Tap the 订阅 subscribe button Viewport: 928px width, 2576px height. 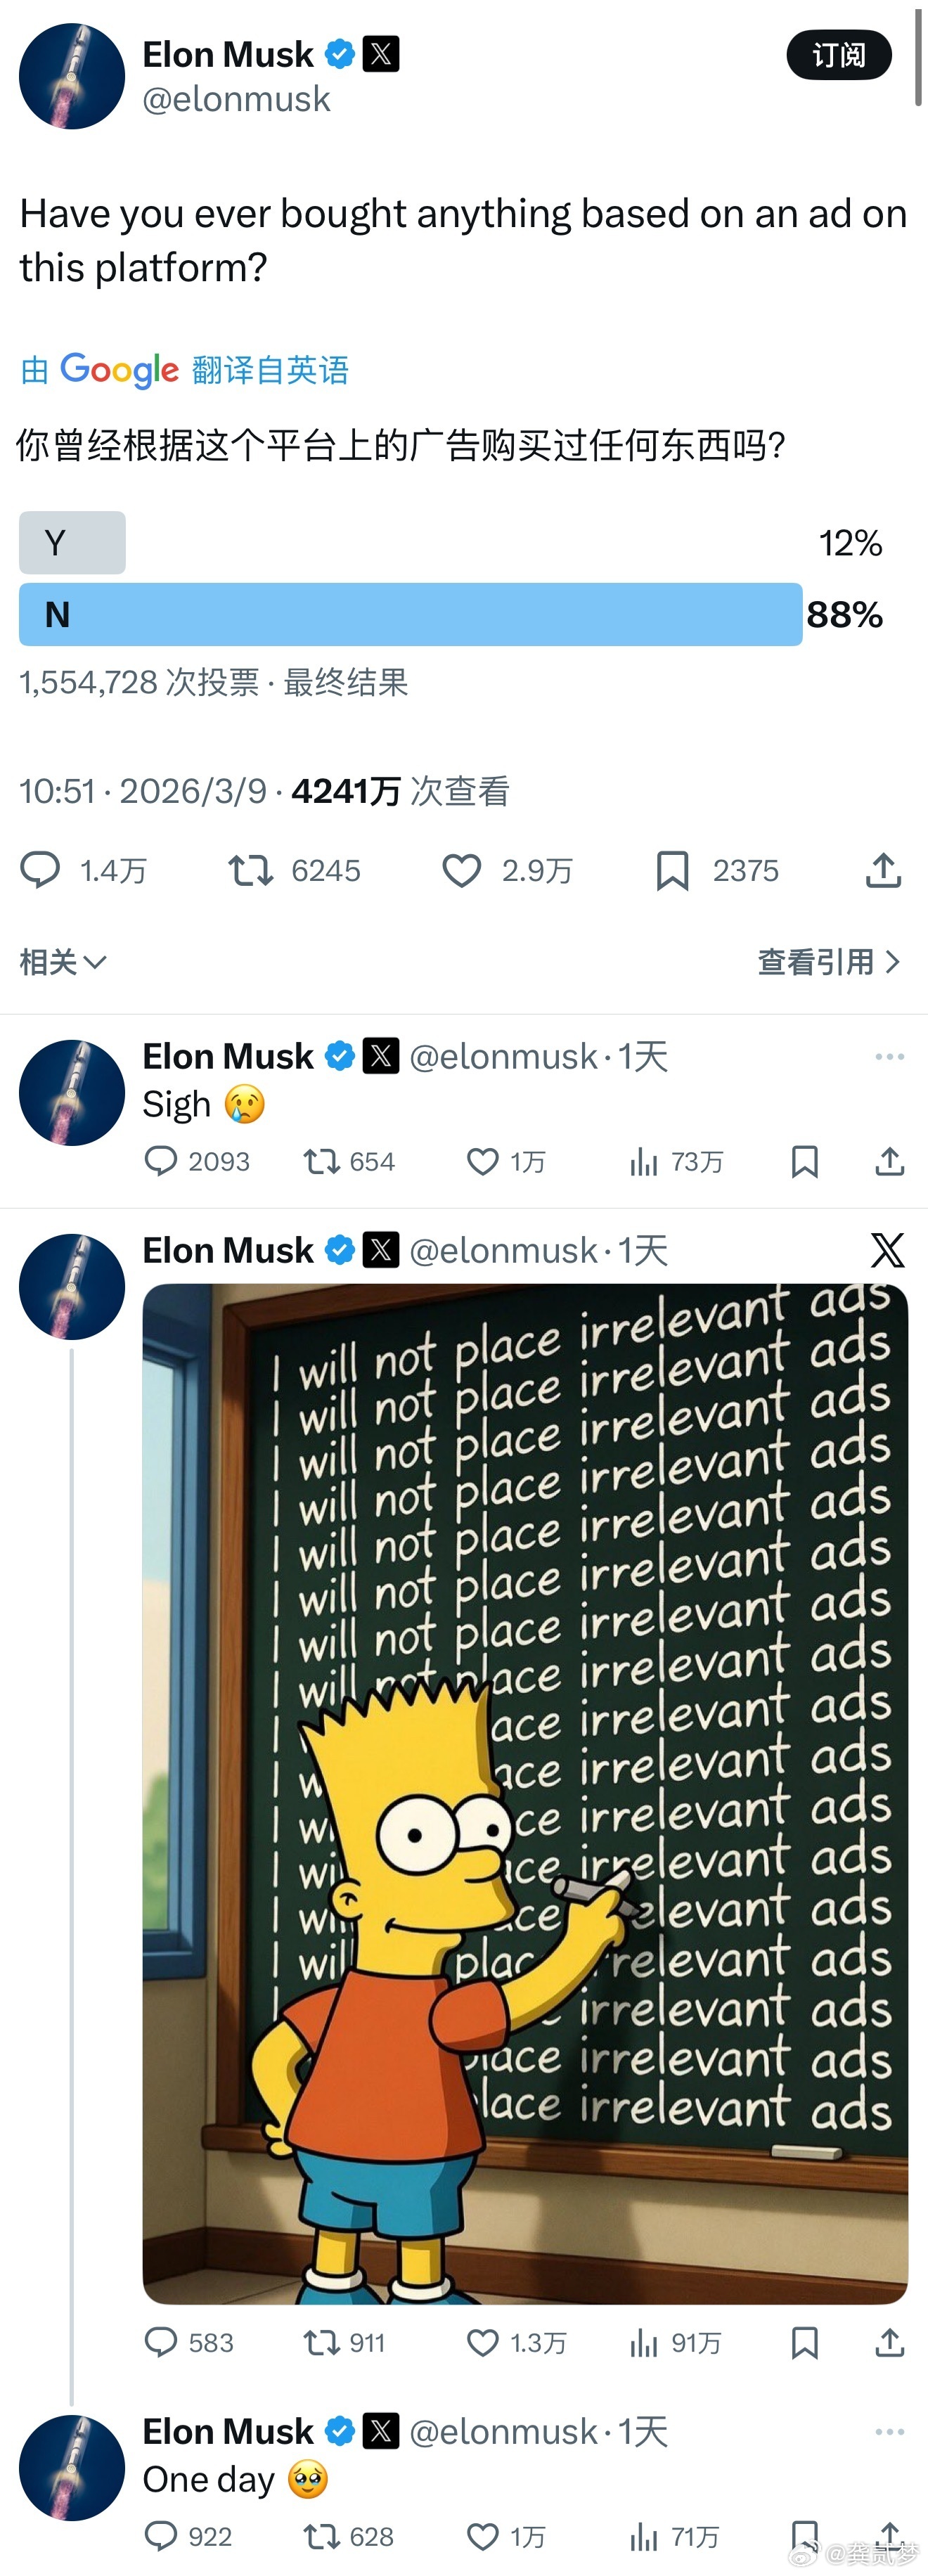click(839, 55)
